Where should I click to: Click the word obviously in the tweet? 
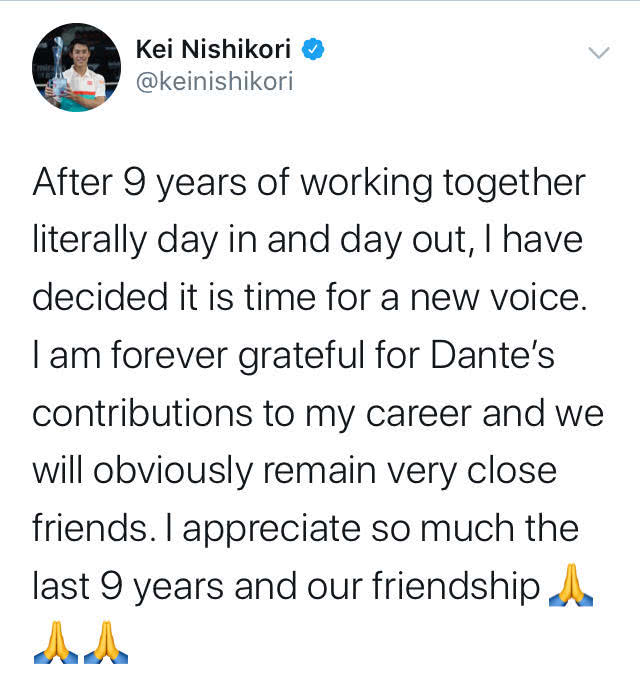tap(173, 471)
